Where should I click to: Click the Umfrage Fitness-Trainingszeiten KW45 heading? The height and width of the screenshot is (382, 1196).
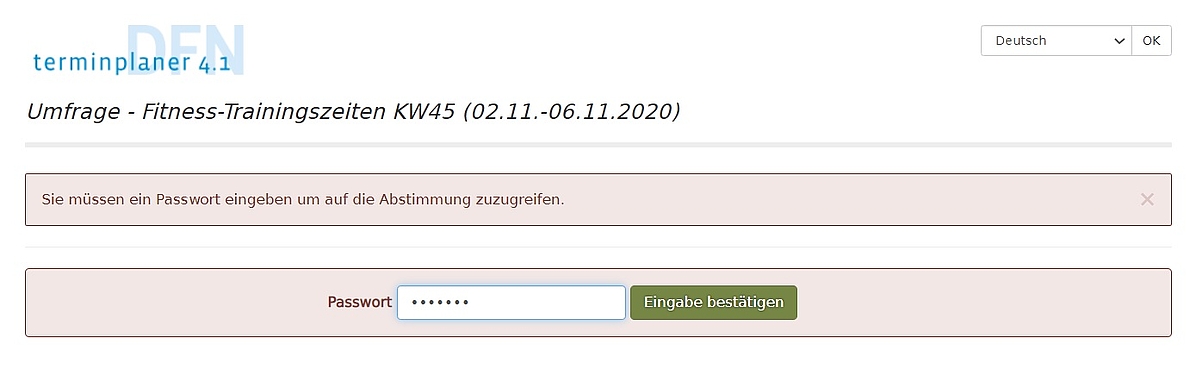(x=353, y=112)
